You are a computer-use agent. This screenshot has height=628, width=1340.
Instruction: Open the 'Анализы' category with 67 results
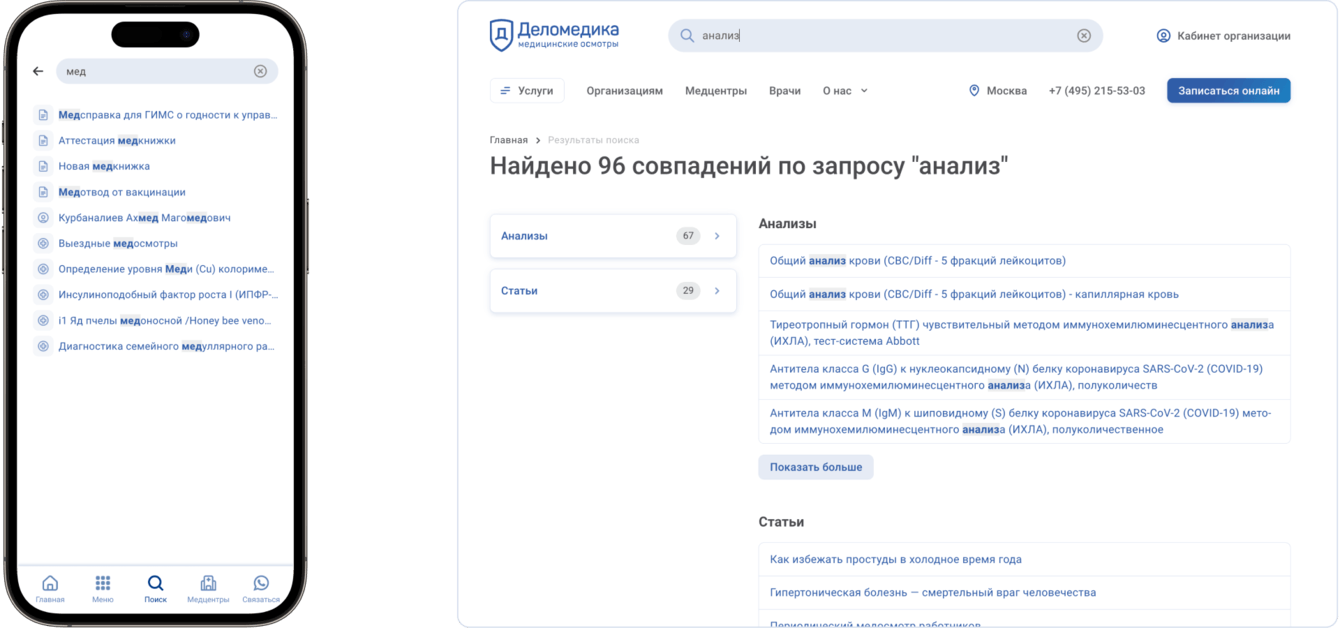tap(613, 236)
